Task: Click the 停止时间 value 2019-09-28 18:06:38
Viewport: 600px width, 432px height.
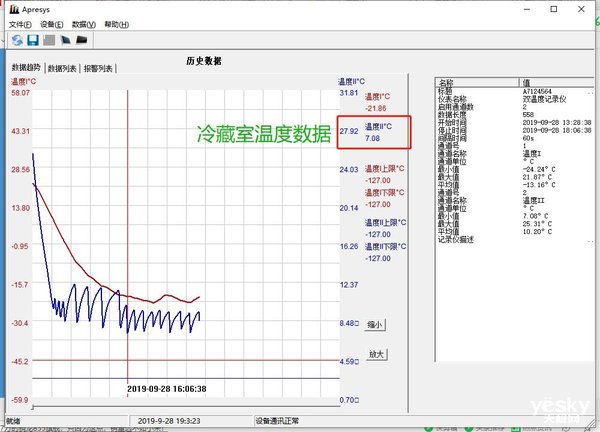Action: point(557,130)
